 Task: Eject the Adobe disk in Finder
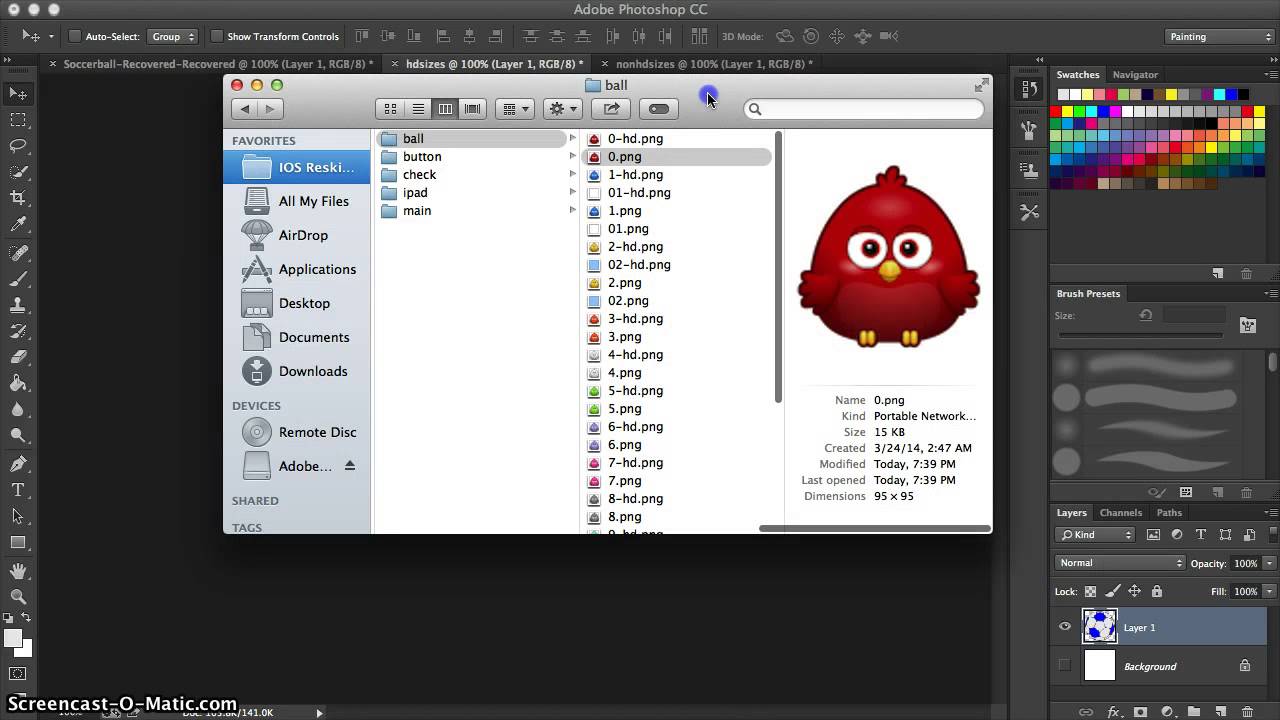350,466
